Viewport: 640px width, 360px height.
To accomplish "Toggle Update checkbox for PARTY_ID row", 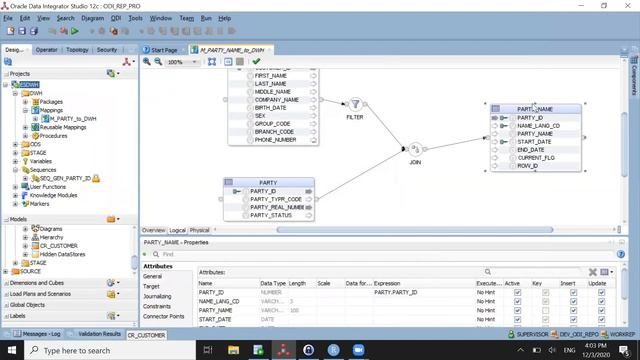I will [x=601, y=293].
